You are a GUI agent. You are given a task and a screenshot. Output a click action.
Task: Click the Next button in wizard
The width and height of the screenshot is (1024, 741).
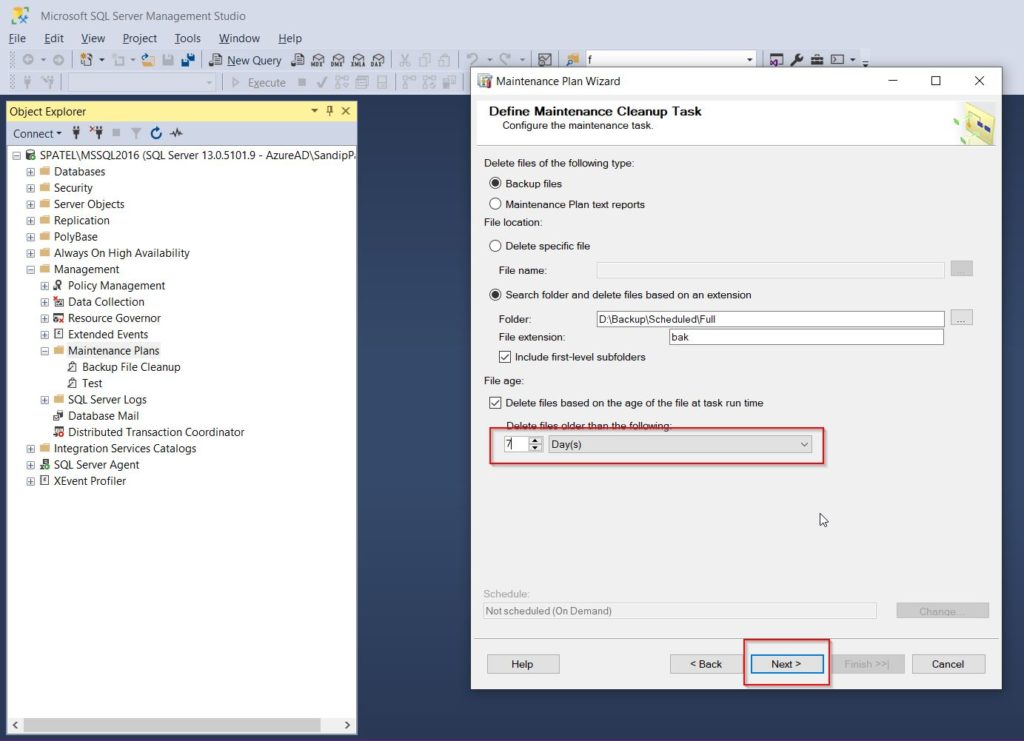(786, 664)
